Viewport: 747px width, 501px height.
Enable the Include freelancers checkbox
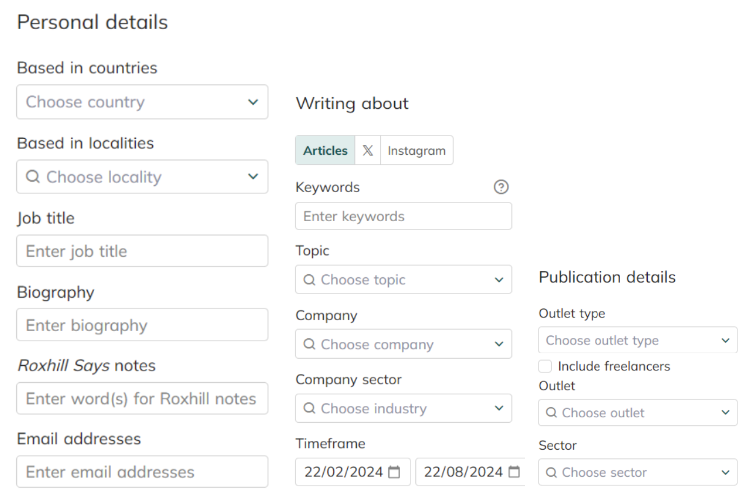(545, 366)
